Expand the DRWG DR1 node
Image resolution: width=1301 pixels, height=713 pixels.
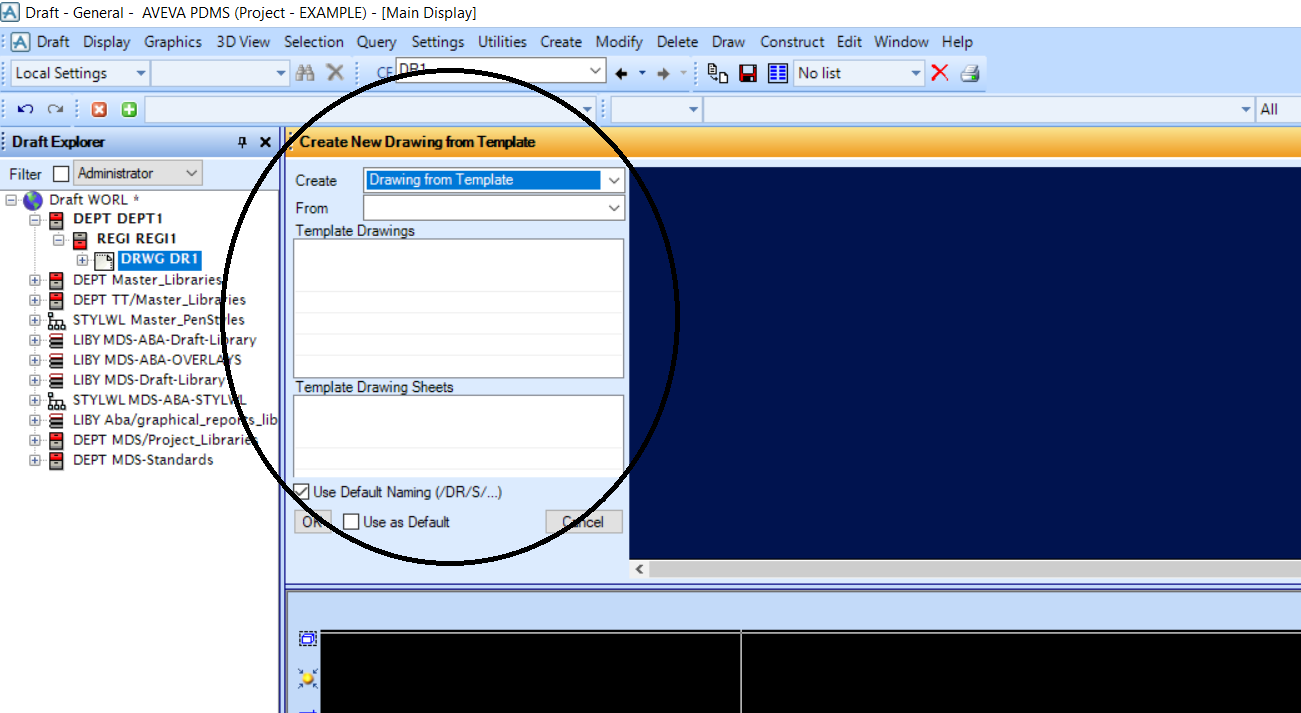[x=83, y=260]
